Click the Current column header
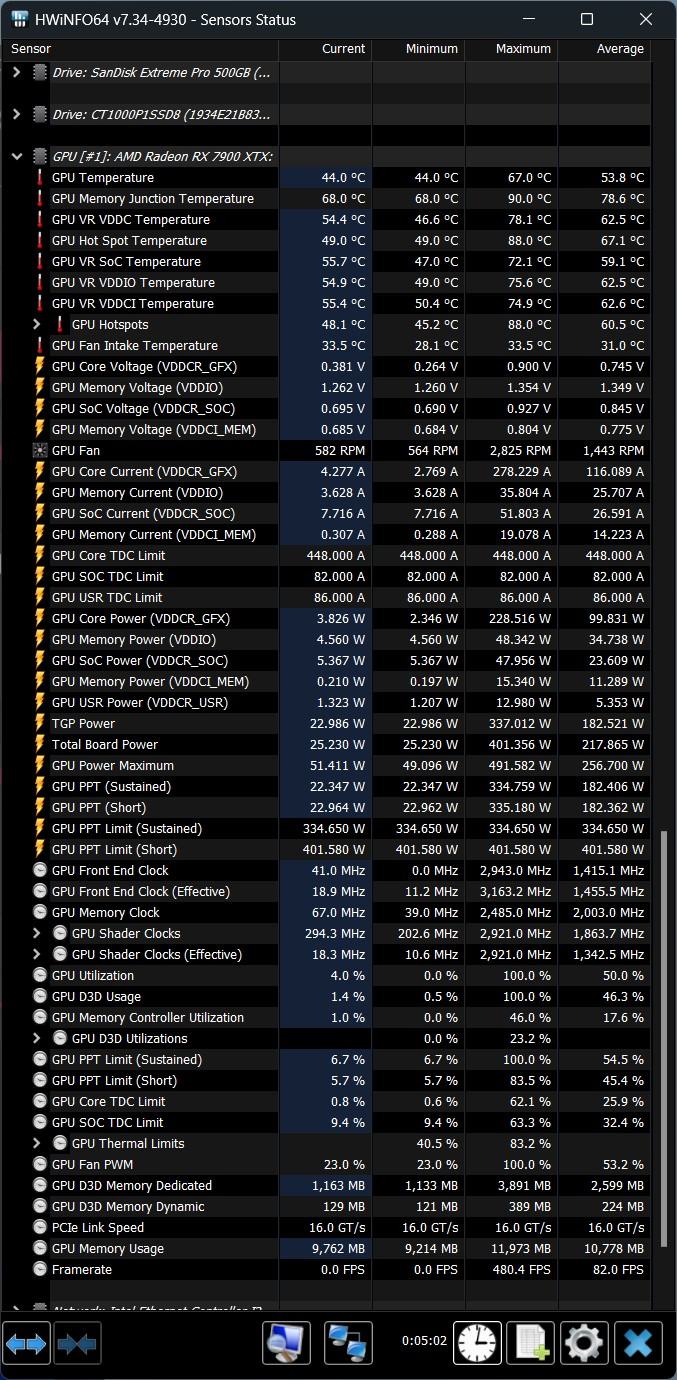Viewport: 677px width, 1380px height. pyautogui.click(x=325, y=49)
